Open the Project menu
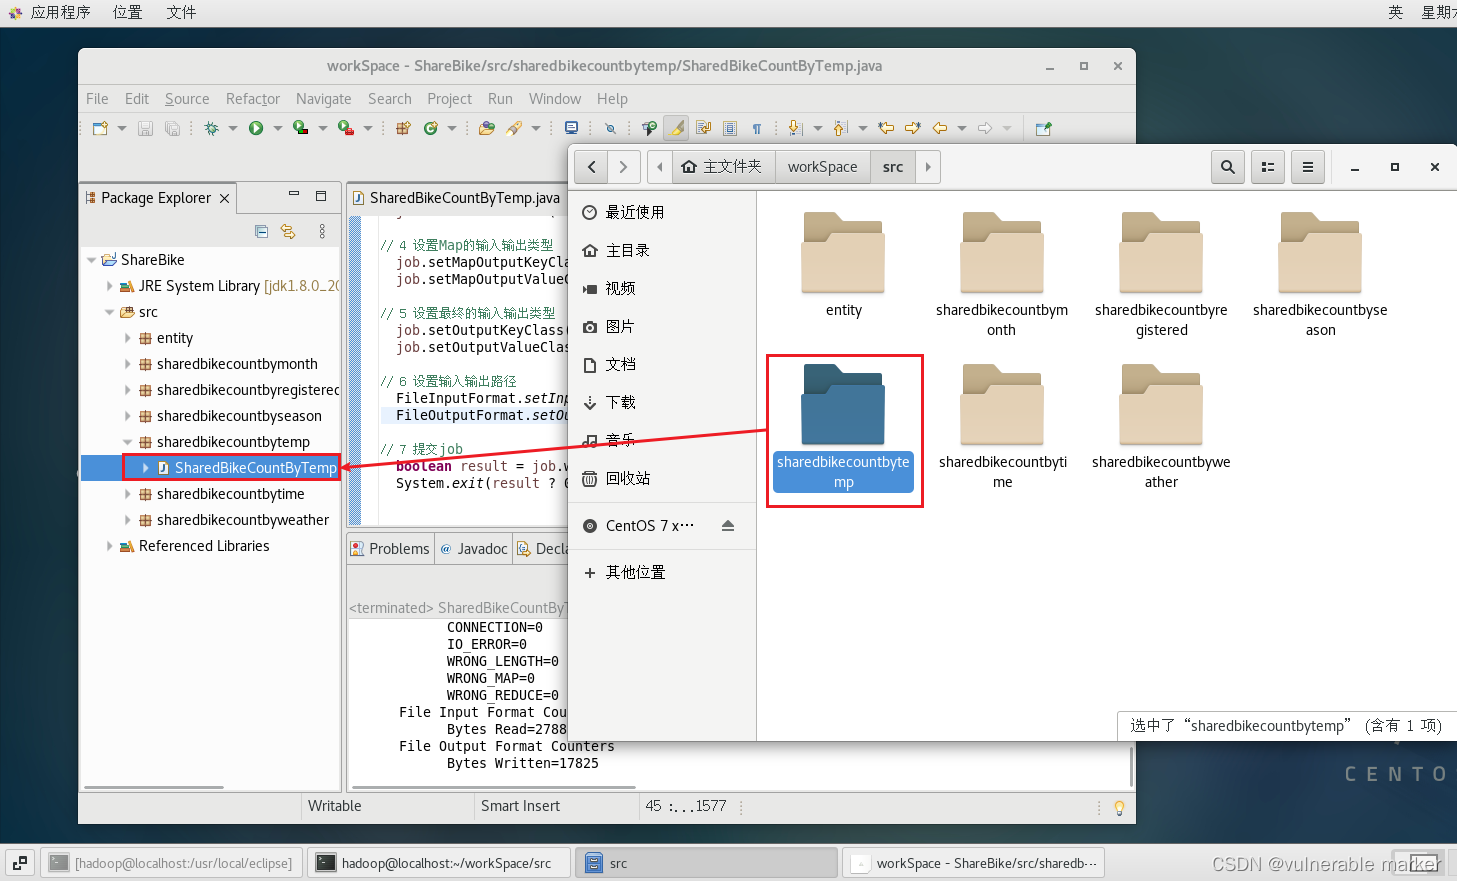 click(x=449, y=99)
